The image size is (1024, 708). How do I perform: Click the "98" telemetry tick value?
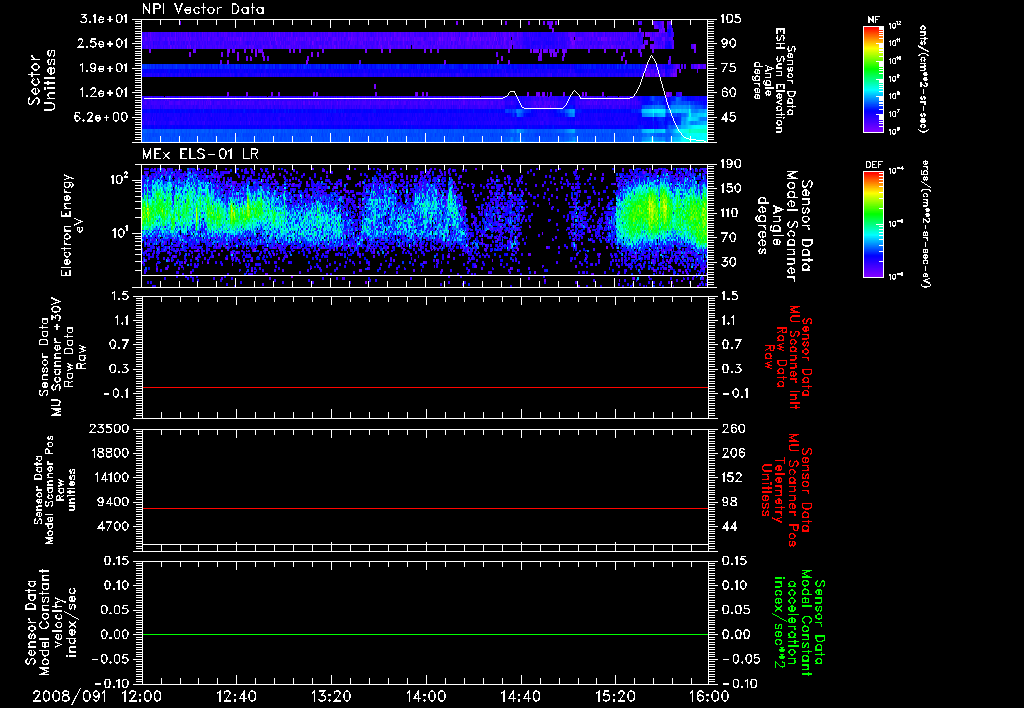(729, 502)
